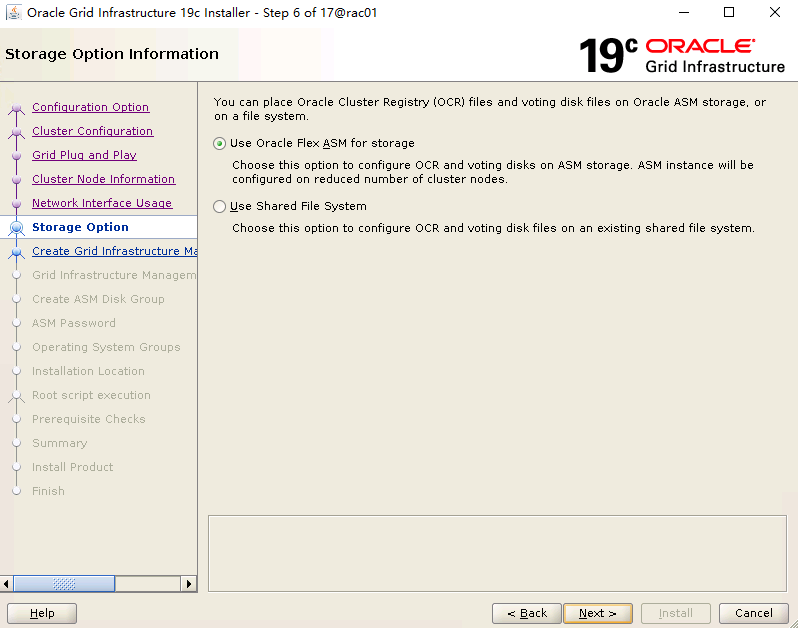Image resolution: width=798 pixels, height=628 pixels.
Task: Click the Storage Option Information heading
Action: 112,54
